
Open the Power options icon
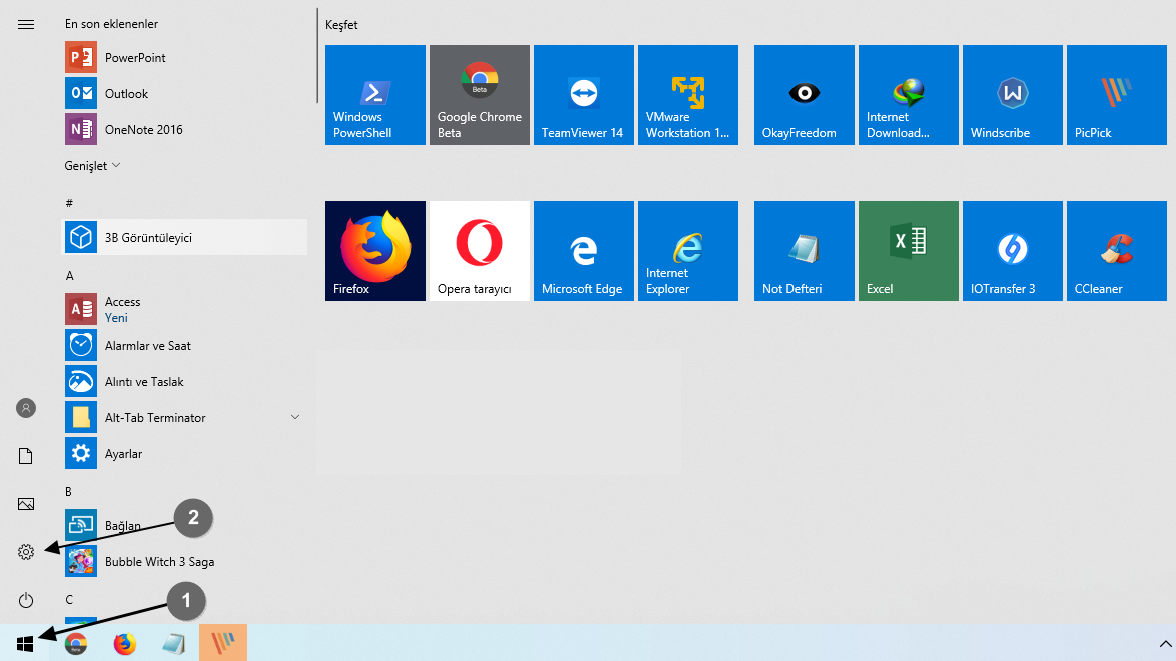[x=26, y=600]
